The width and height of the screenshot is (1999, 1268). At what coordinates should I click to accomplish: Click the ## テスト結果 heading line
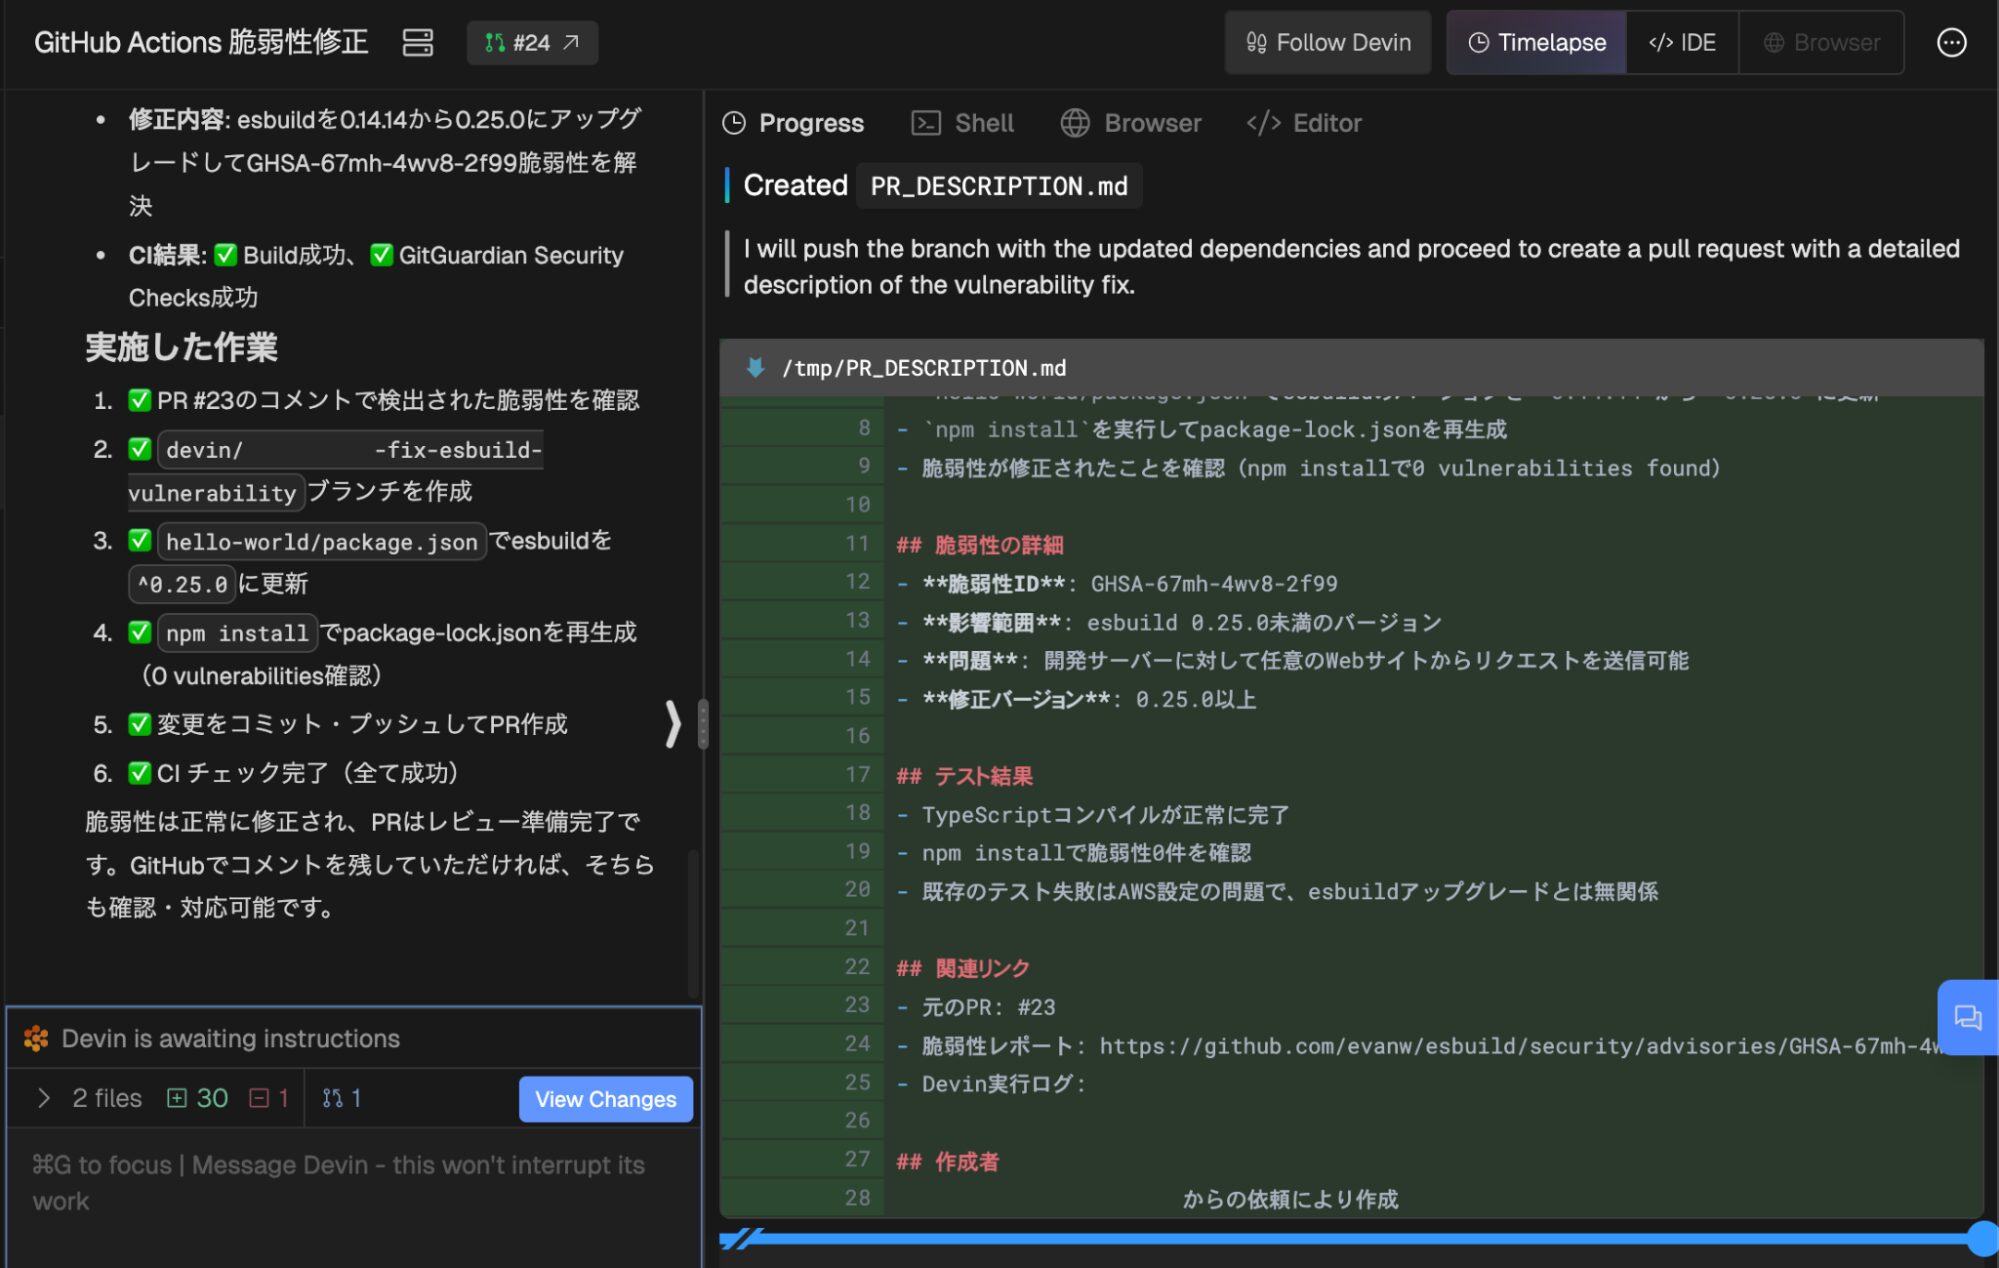point(964,776)
